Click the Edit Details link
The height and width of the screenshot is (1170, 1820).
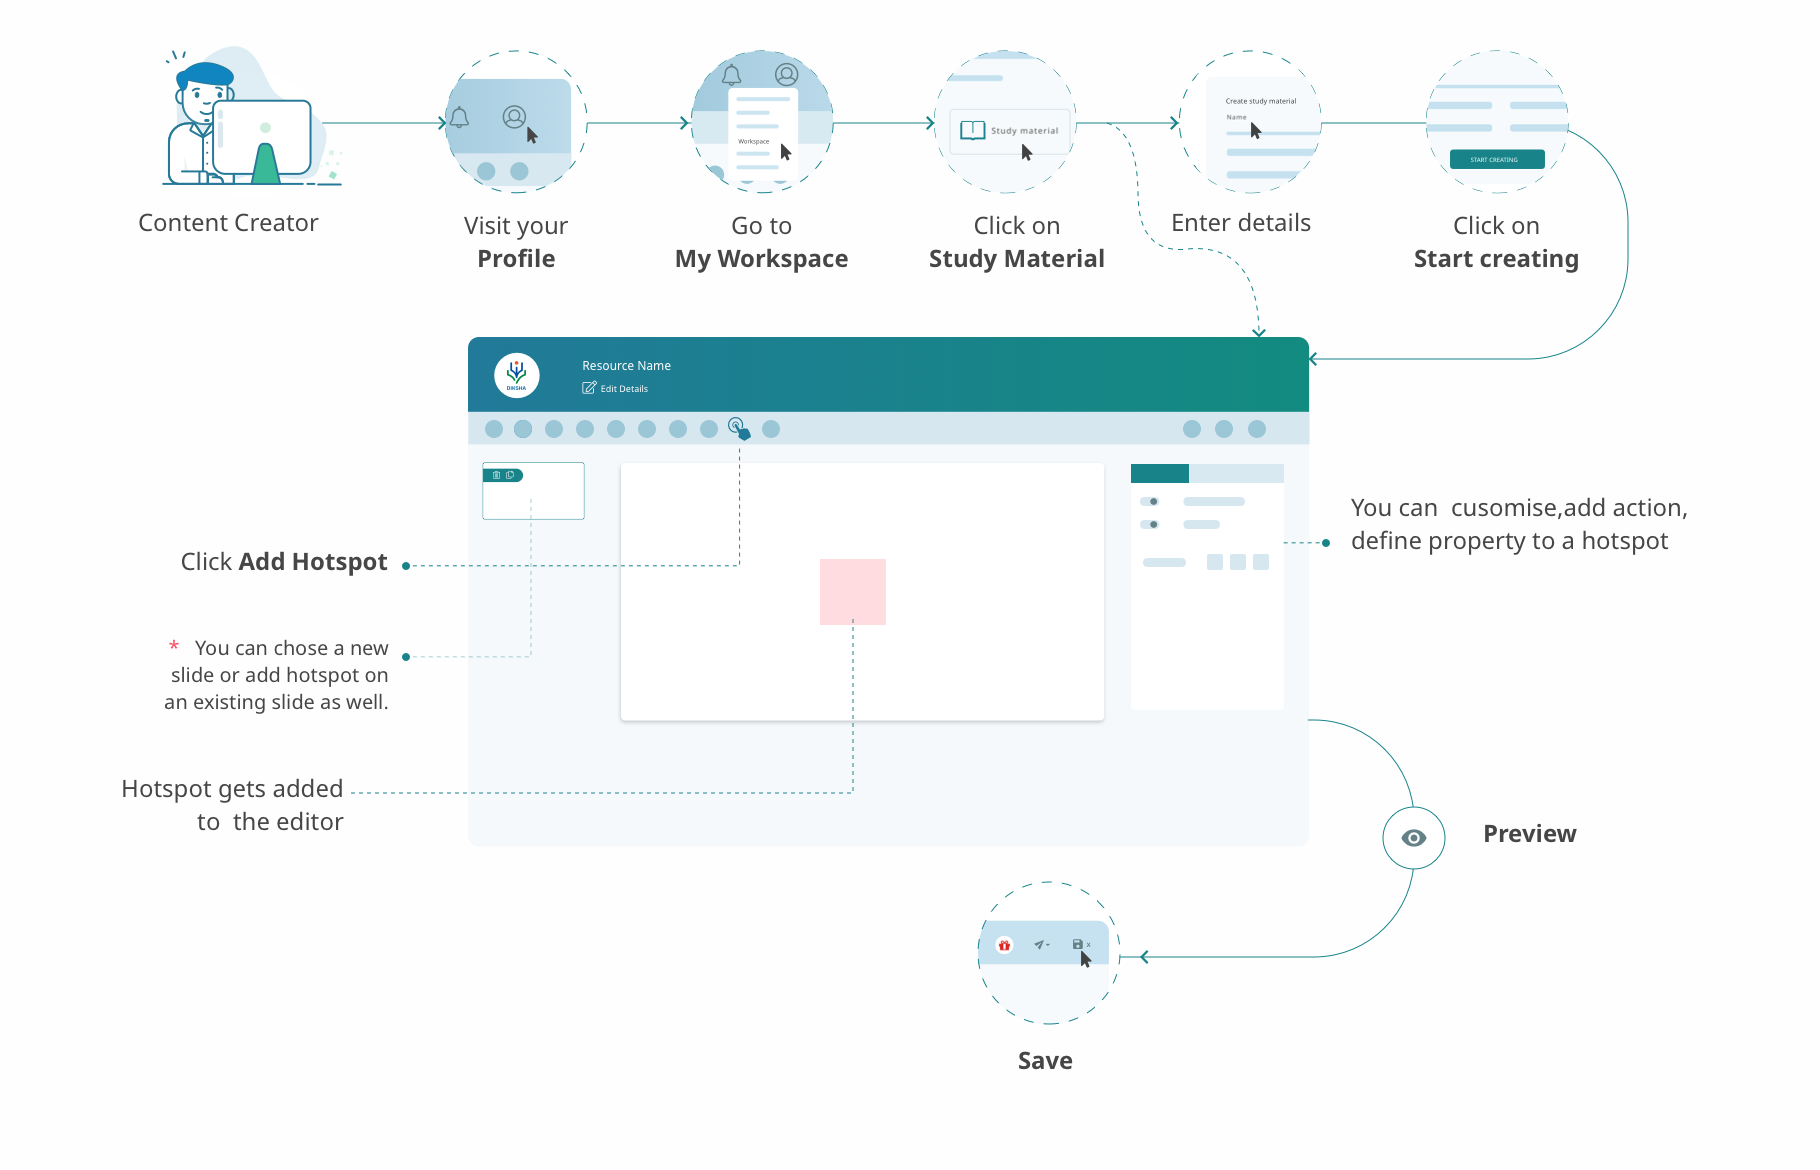(616, 389)
